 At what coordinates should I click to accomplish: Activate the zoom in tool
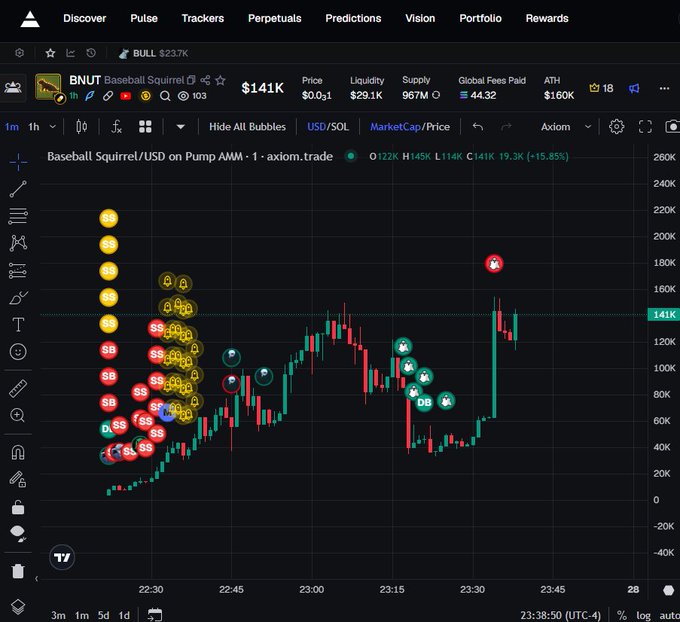[x=18, y=415]
